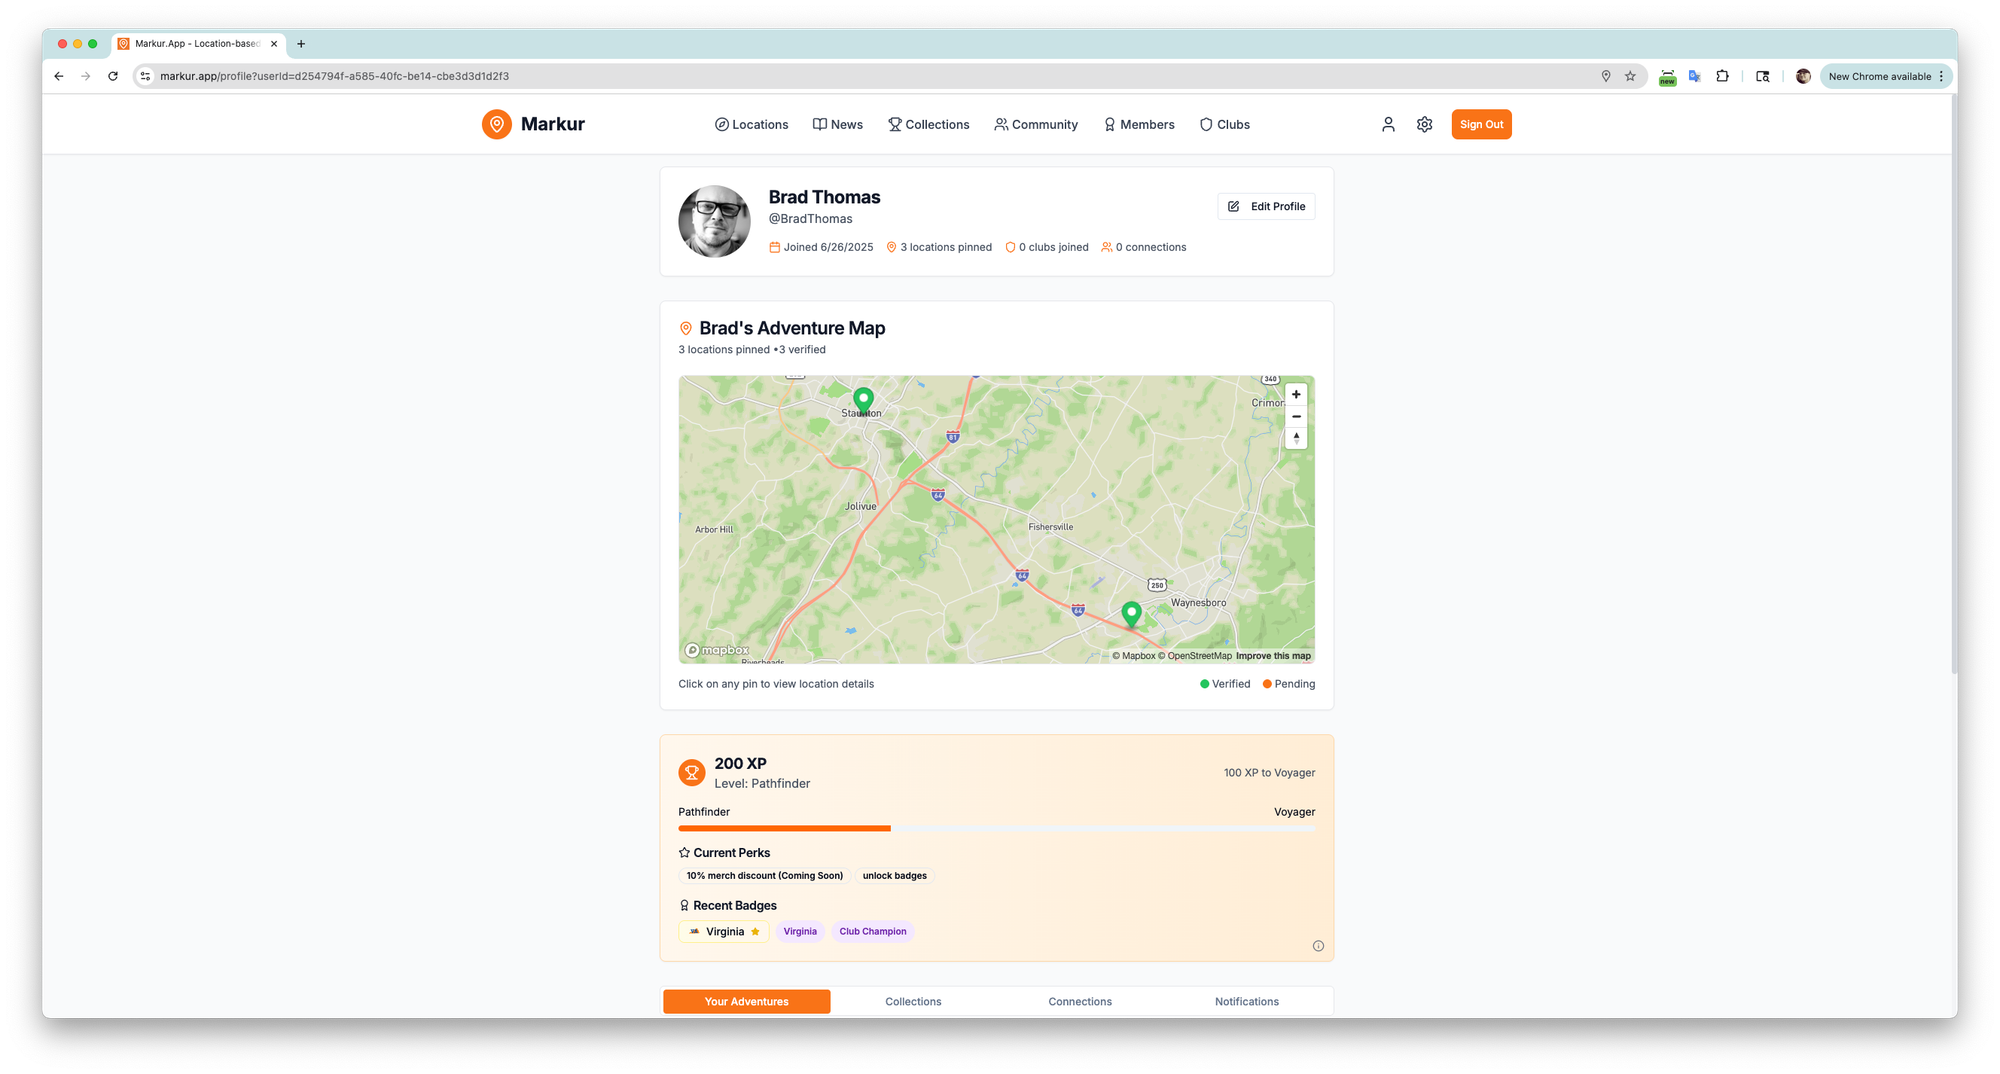Open the OpenStreetMap attribution link
This screenshot has width=2000, height=1074.
pyautogui.click(x=1195, y=656)
